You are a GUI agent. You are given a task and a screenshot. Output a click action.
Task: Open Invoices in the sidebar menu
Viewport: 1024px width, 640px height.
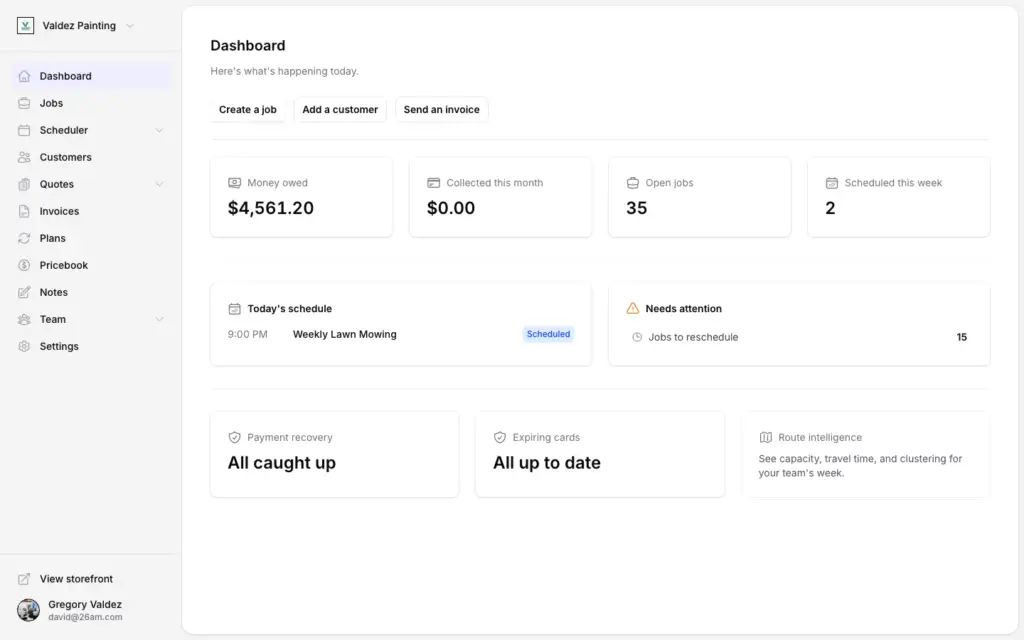tap(92, 211)
